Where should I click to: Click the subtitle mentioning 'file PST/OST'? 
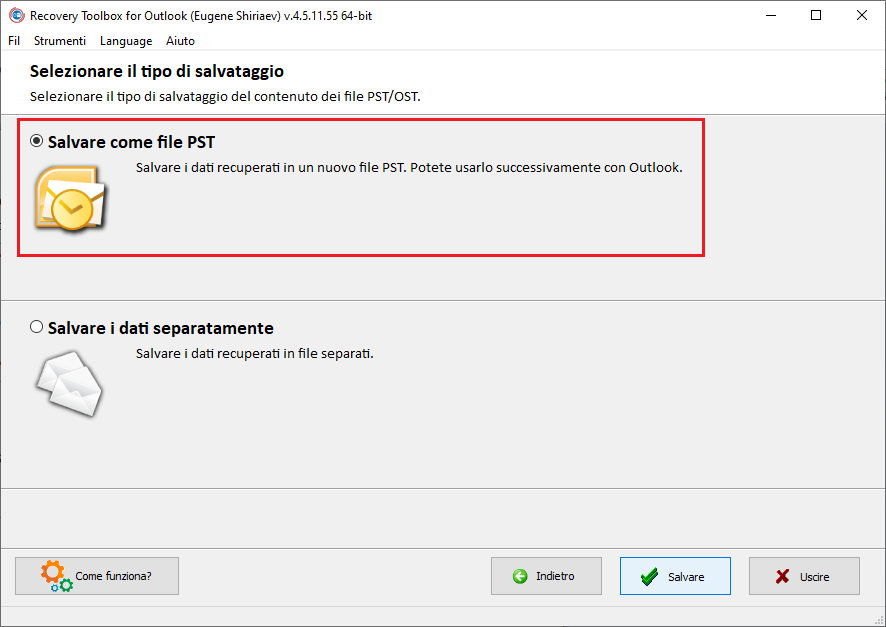[225, 97]
